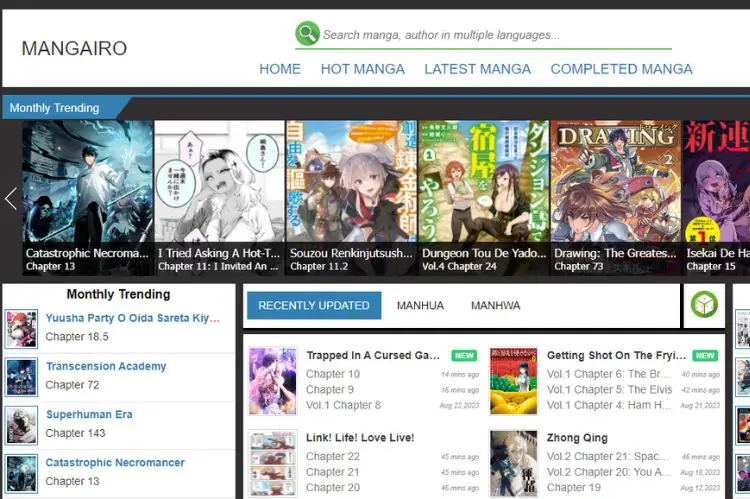Open Transcension Academy title link
This screenshot has height=499, width=750.
coord(106,366)
